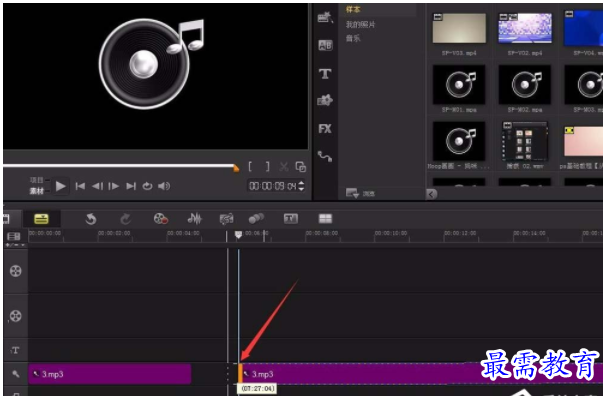
Task: Select the SP-M03 audio thumbnail
Action: point(583,85)
